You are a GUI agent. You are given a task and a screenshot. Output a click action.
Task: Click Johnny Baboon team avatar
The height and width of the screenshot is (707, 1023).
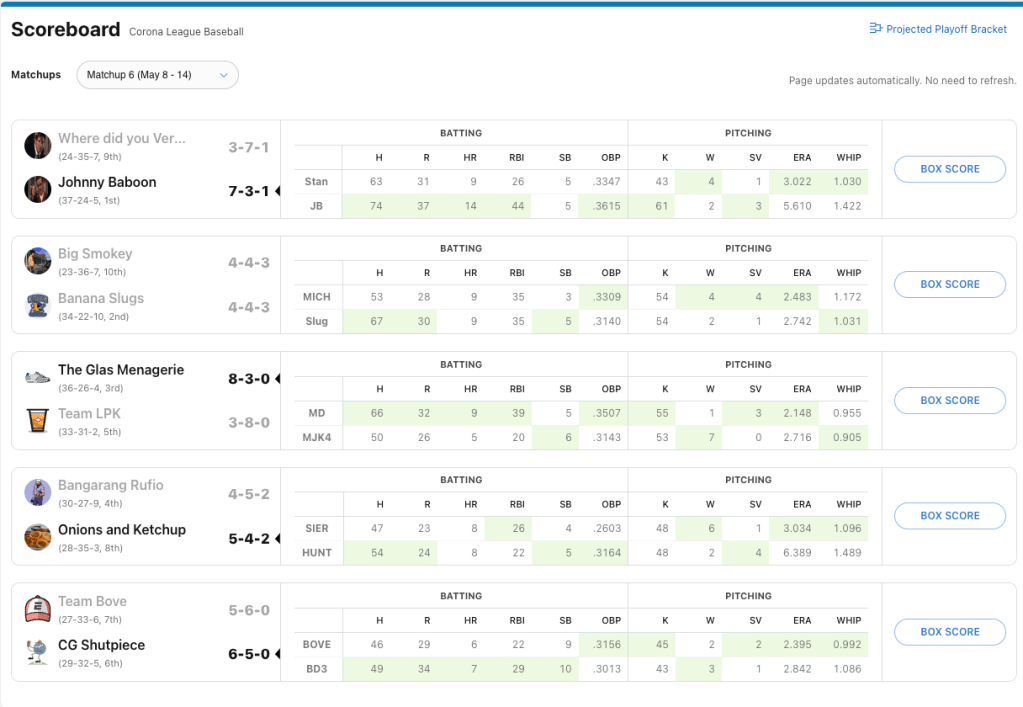tap(38, 189)
